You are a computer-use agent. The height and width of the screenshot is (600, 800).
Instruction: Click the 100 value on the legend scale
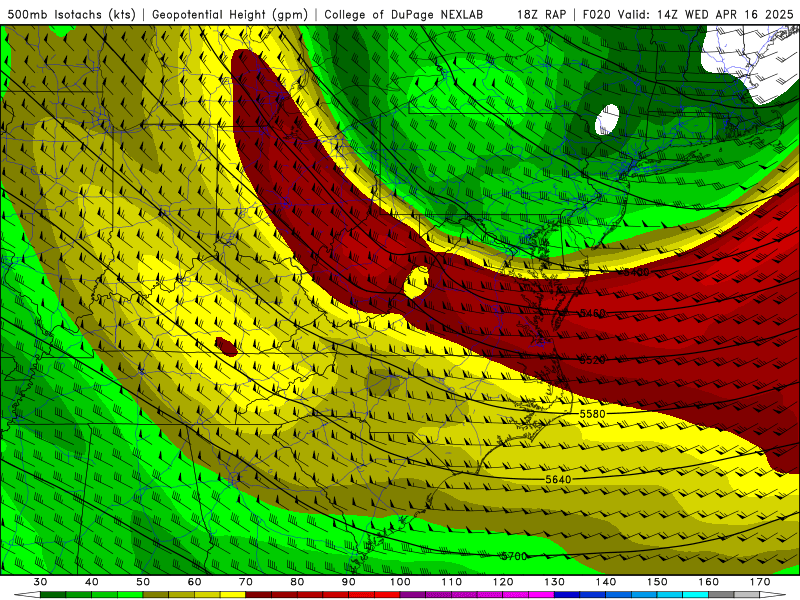[401, 582]
